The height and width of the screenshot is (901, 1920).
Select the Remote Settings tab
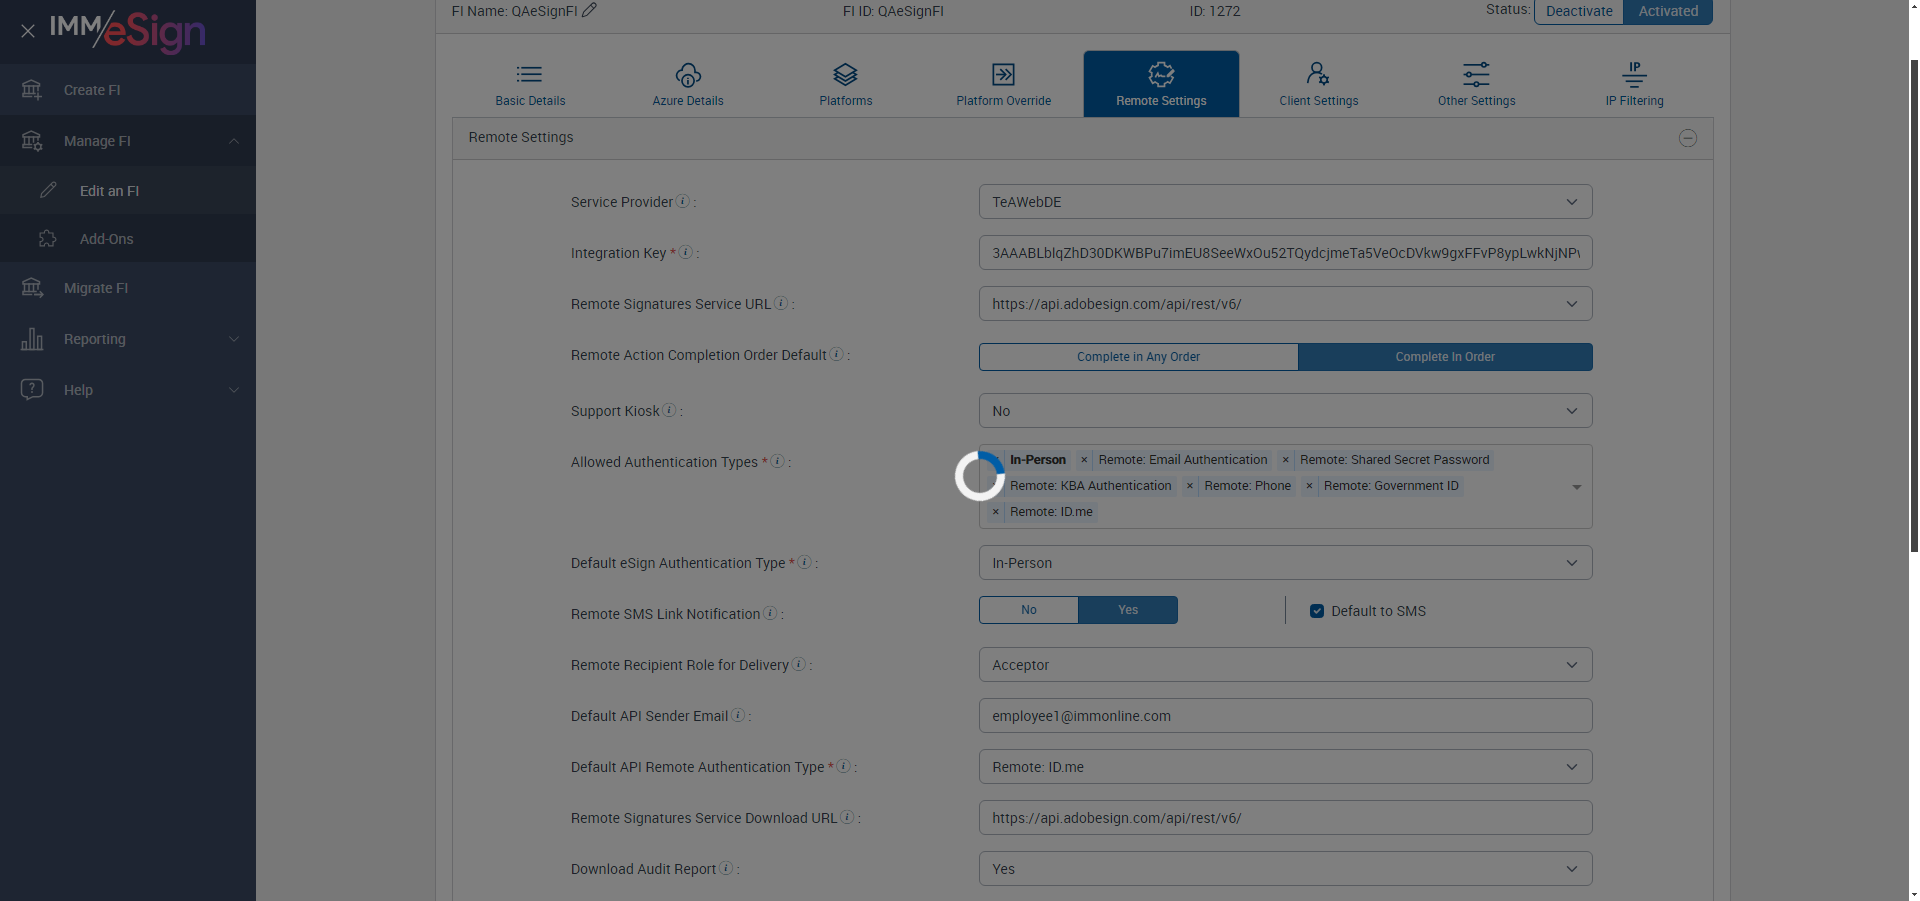(x=1161, y=84)
